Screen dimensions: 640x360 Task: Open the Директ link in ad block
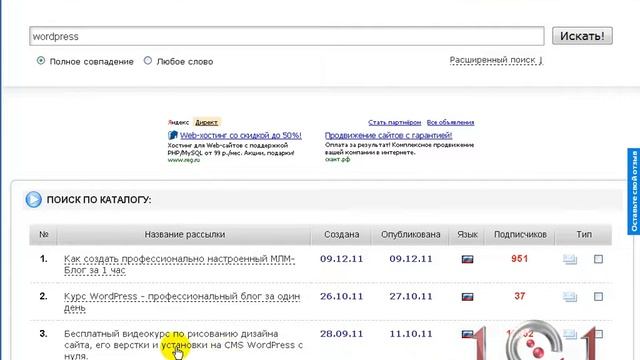206,122
